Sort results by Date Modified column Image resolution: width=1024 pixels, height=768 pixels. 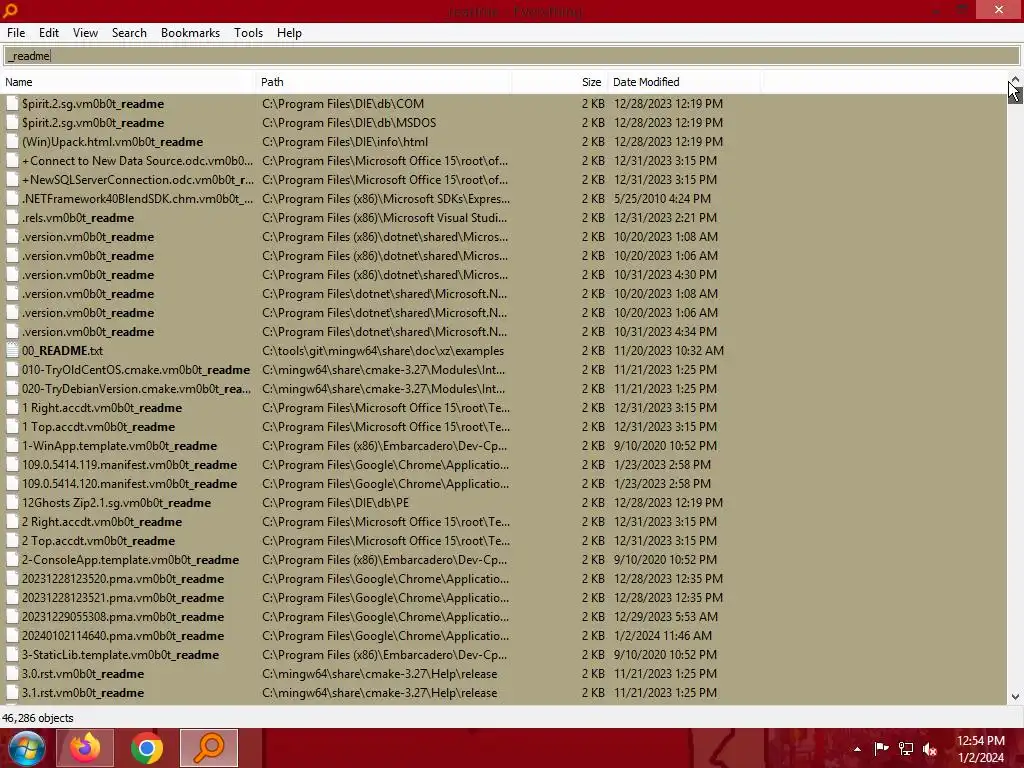tap(684, 82)
